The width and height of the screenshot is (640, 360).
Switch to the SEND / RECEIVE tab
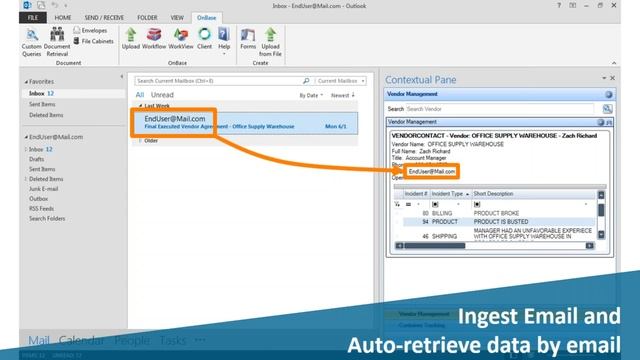pos(104,18)
